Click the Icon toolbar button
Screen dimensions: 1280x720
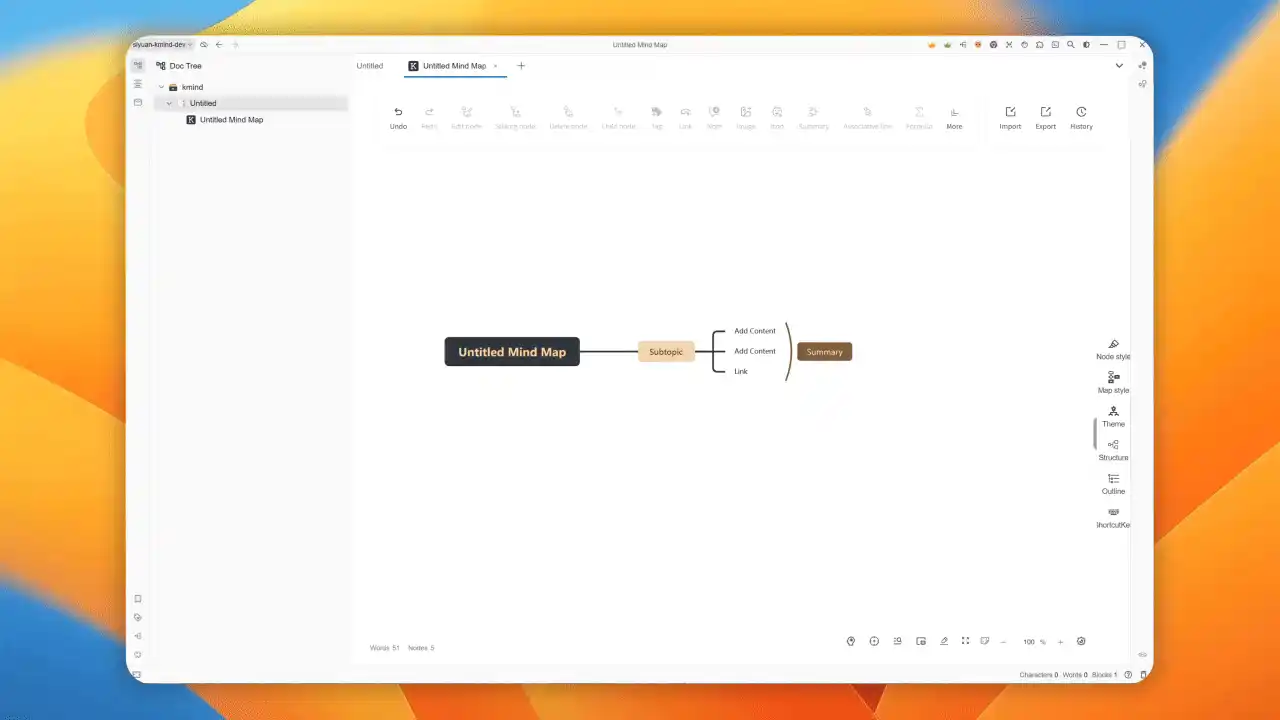(x=777, y=117)
